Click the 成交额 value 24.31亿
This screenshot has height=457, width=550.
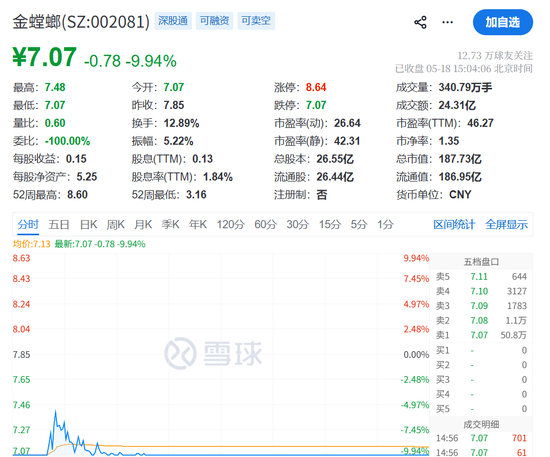(457, 105)
